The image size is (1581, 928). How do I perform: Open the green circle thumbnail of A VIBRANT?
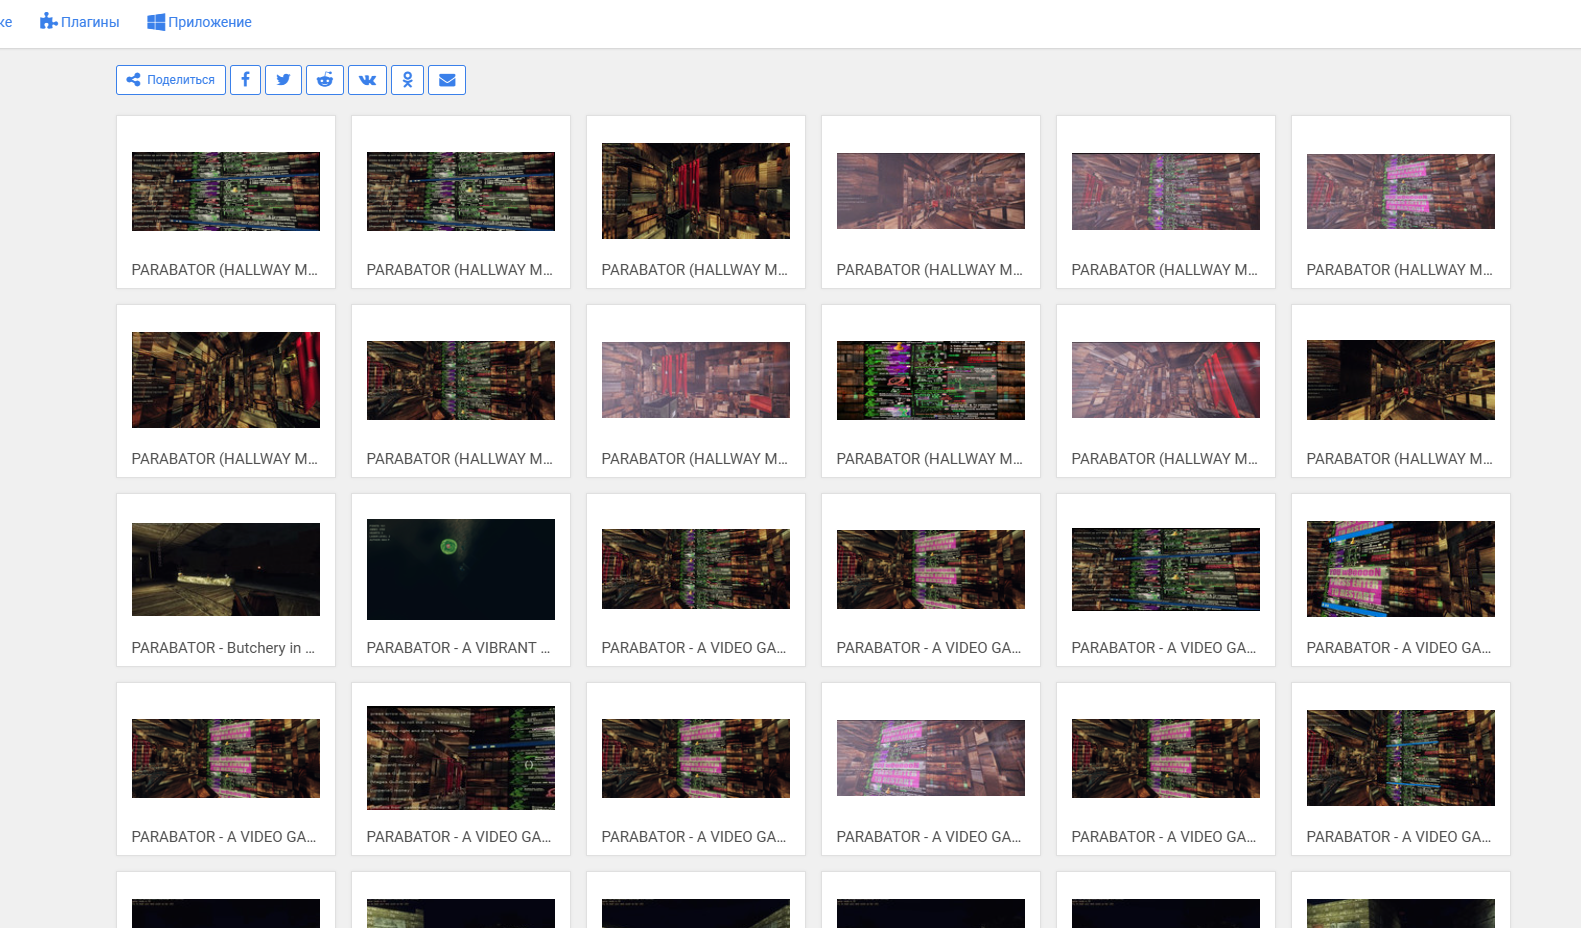(x=461, y=569)
